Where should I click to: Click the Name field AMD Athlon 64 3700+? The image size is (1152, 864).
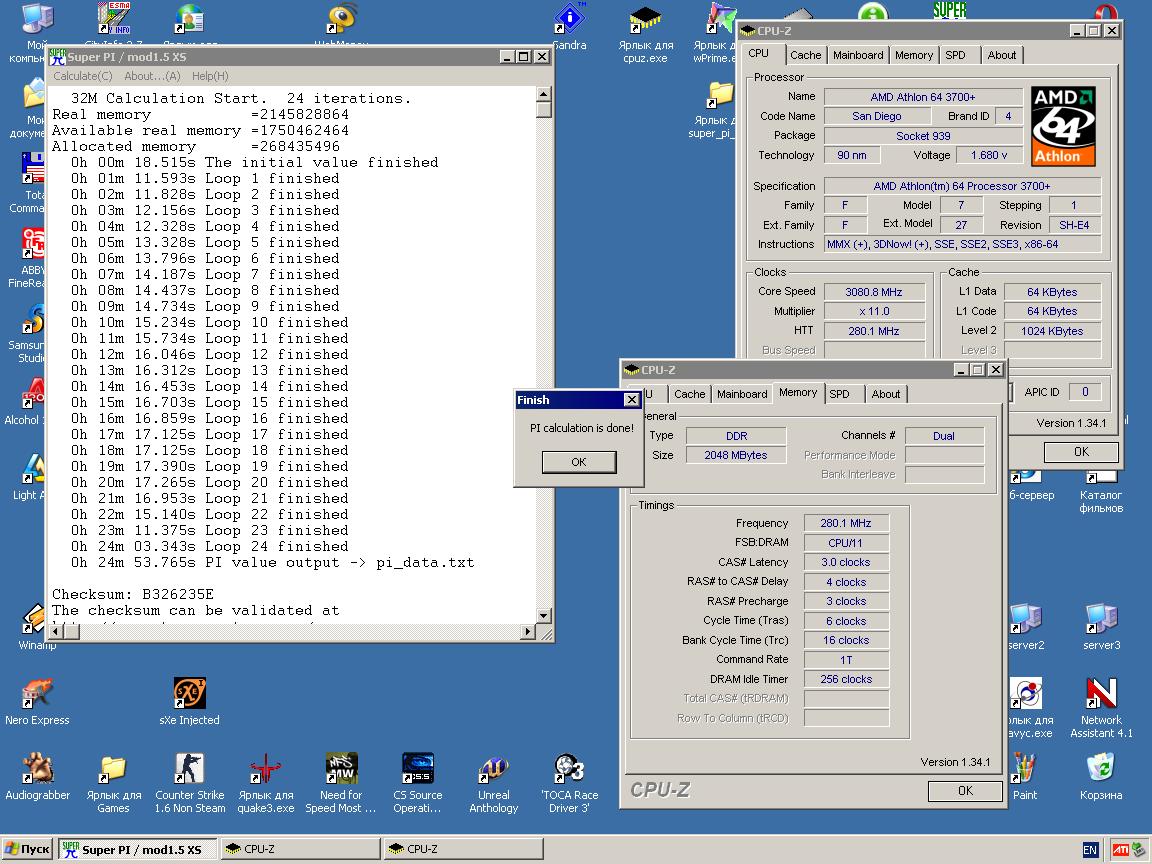923,97
